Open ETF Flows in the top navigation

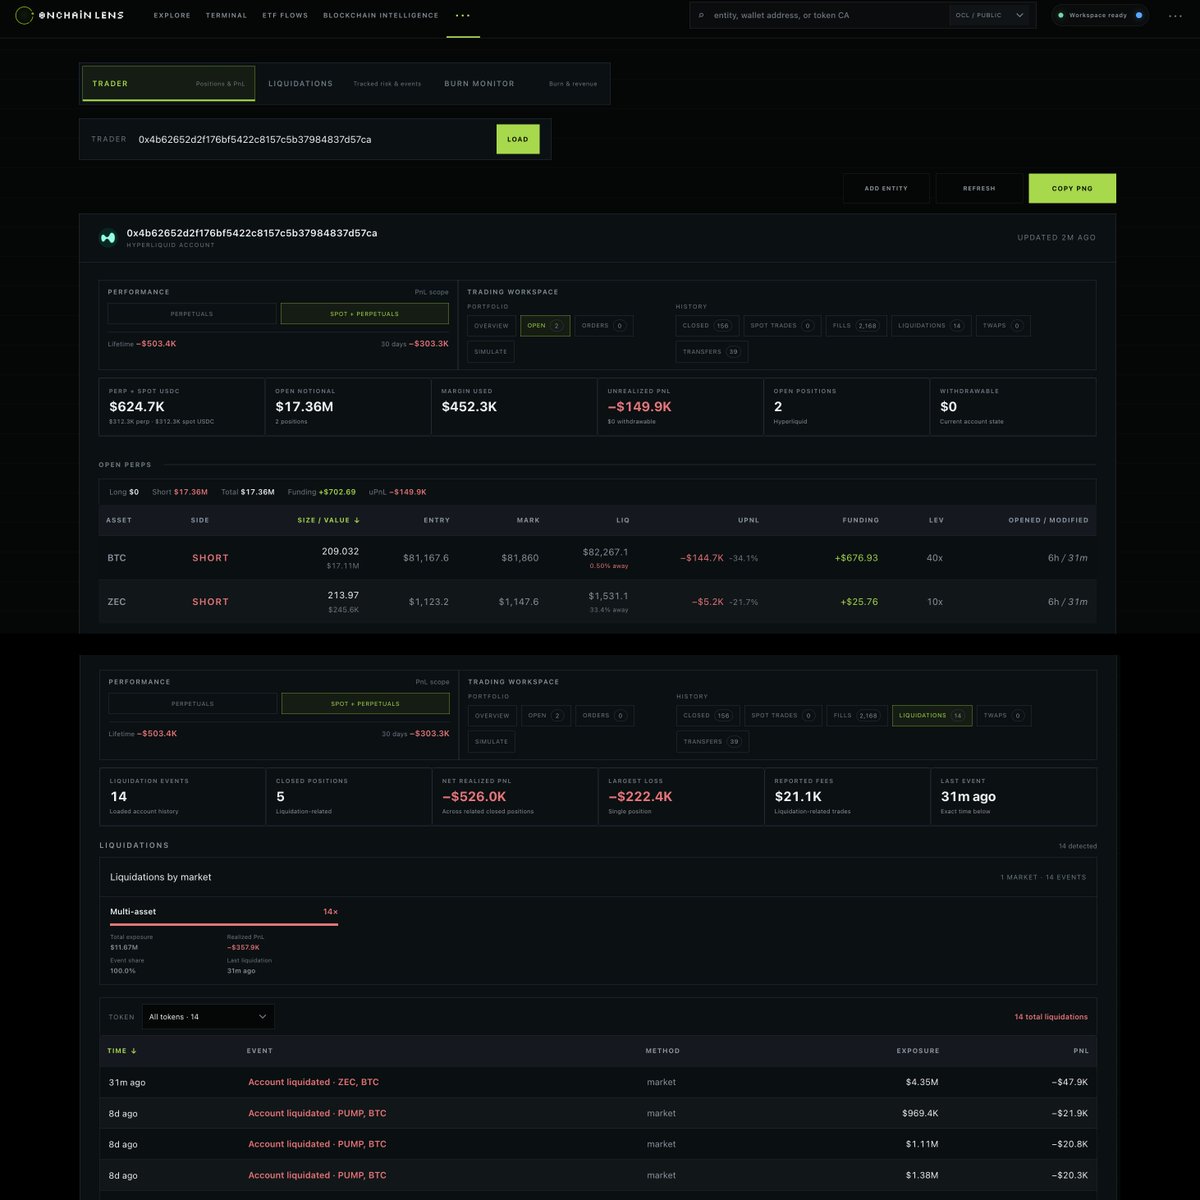pos(285,16)
